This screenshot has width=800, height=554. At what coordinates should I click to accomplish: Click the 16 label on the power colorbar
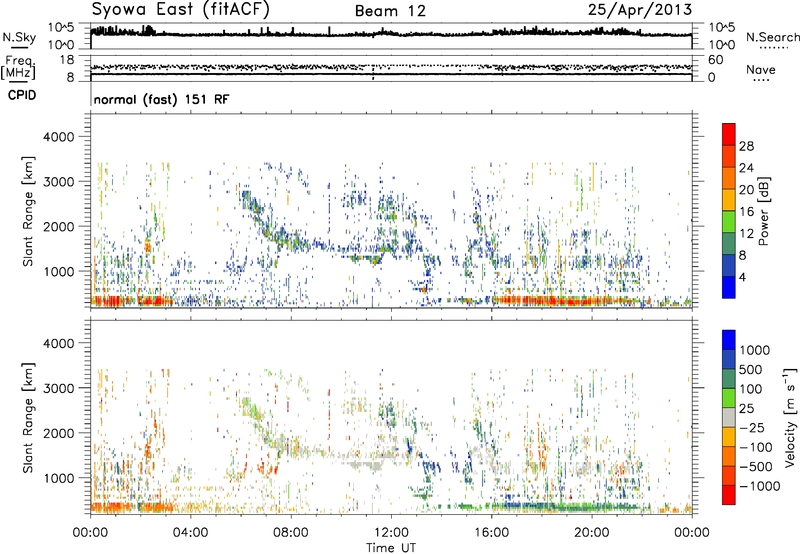(x=746, y=212)
